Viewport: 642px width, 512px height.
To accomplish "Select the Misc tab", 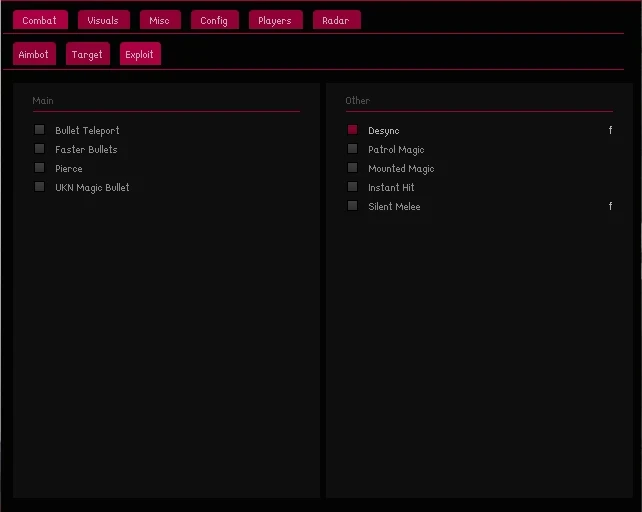I will pos(160,20).
